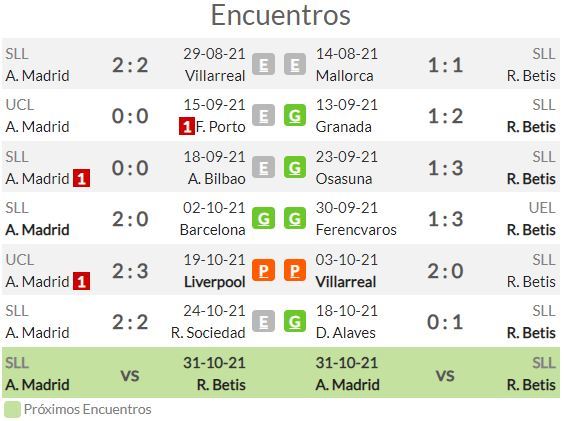564x421 pixels.
Task: Open the 2:3 score against Liverpool
Action: point(130,271)
